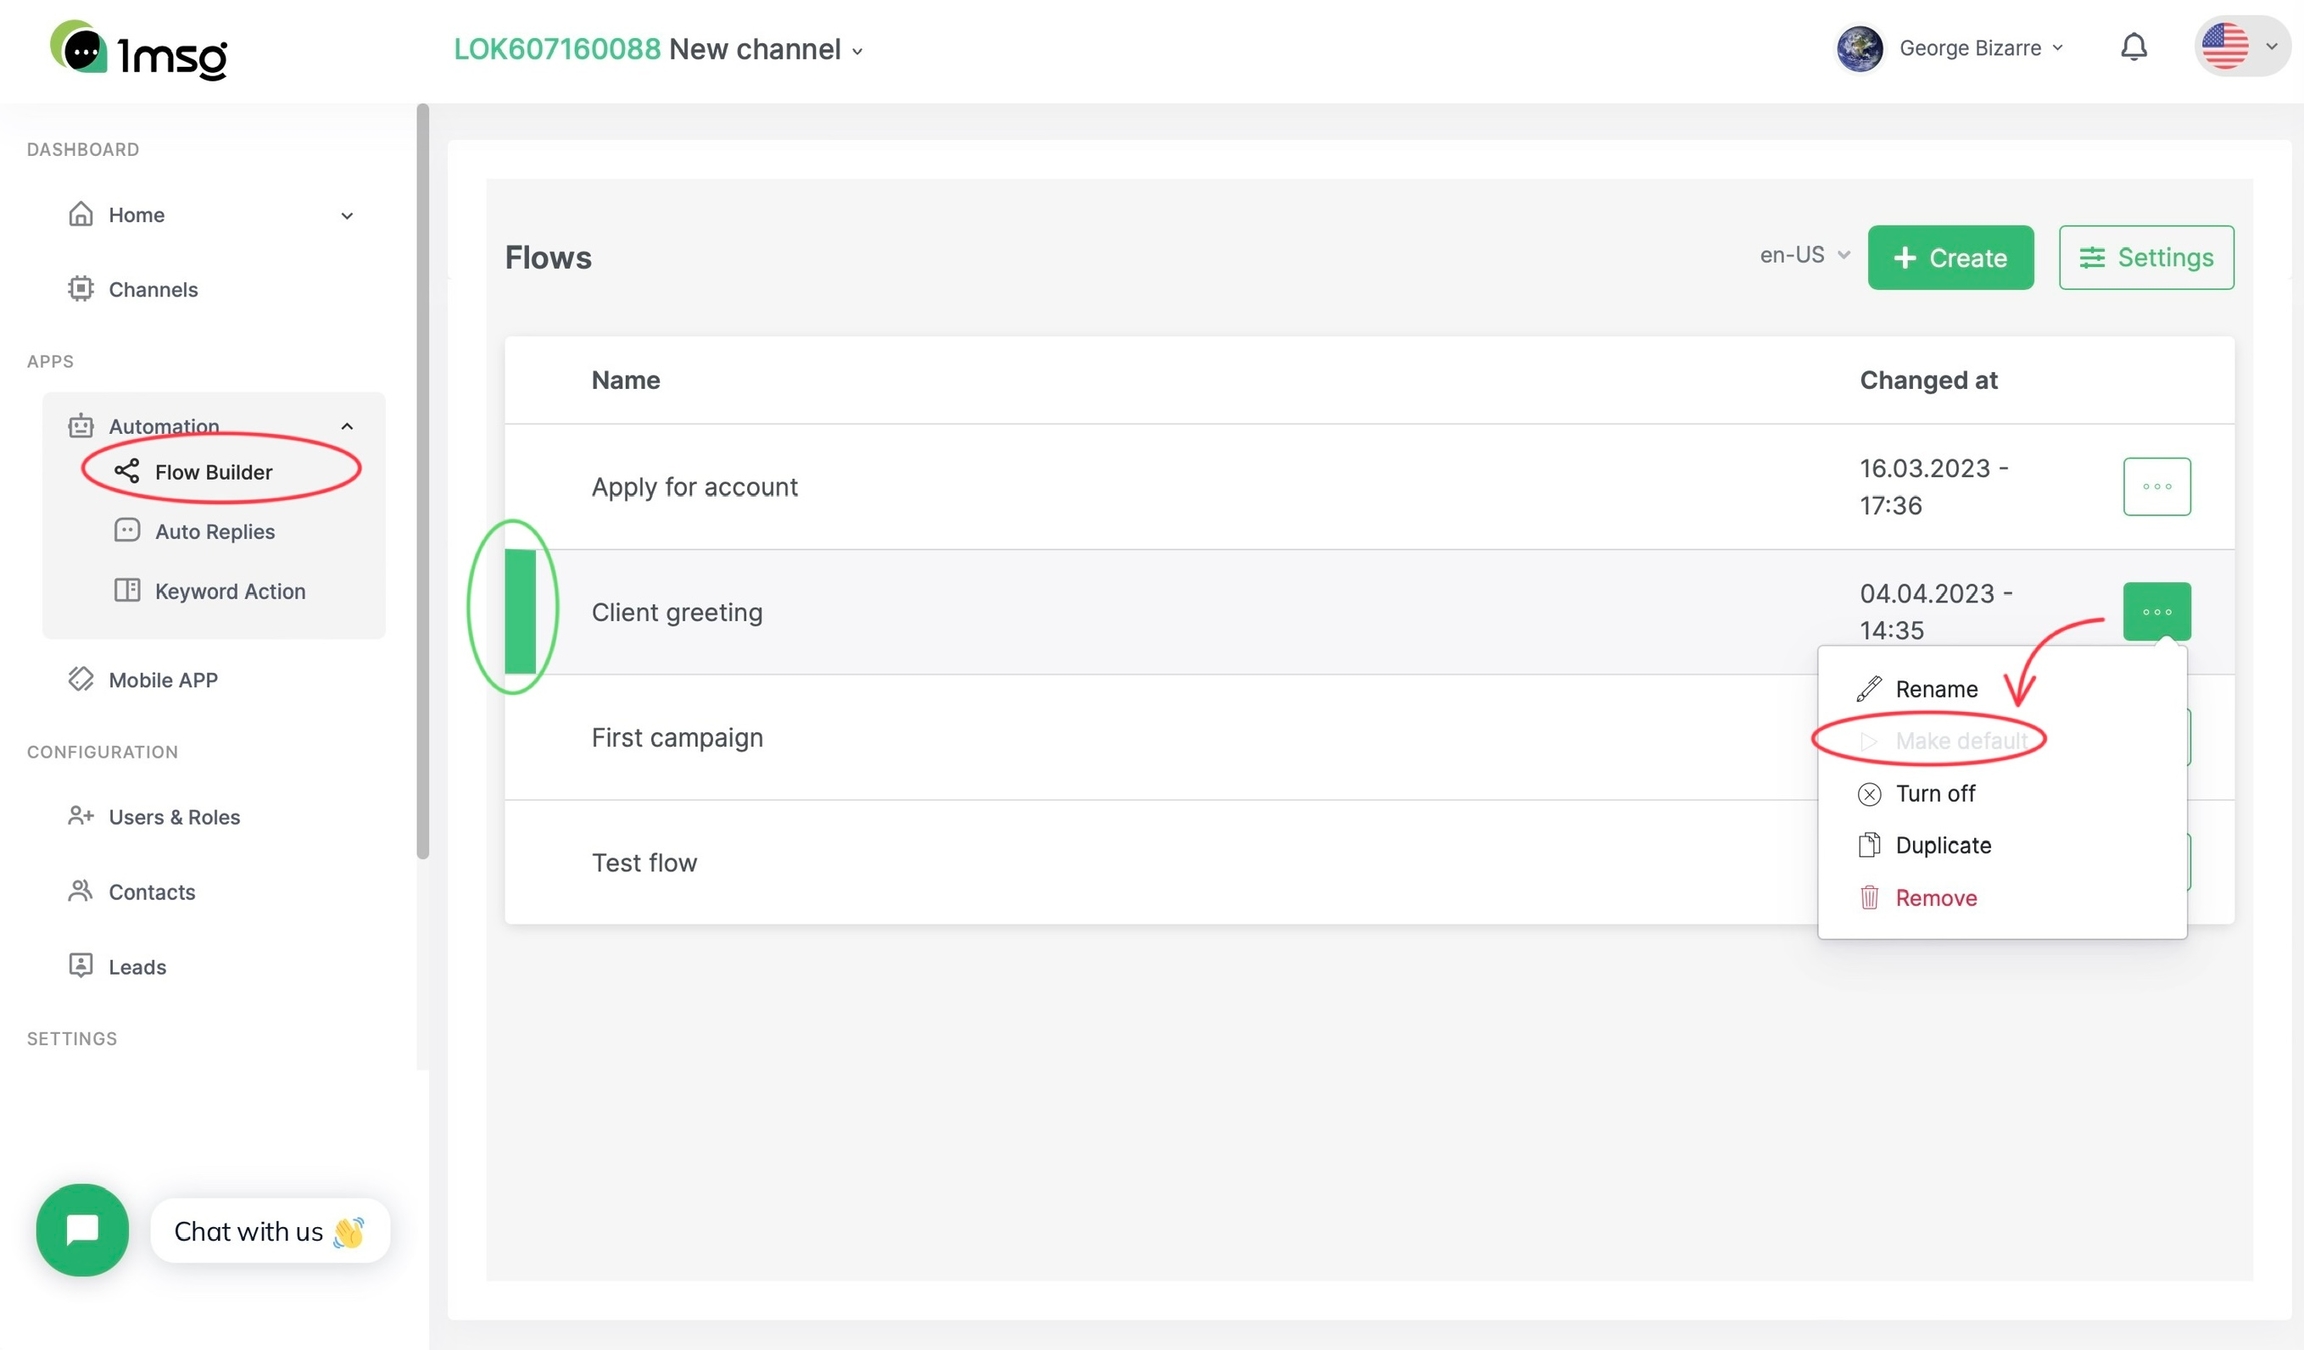The width and height of the screenshot is (2304, 1350).
Task: Go to Auto Replies section
Action: (x=214, y=531)
